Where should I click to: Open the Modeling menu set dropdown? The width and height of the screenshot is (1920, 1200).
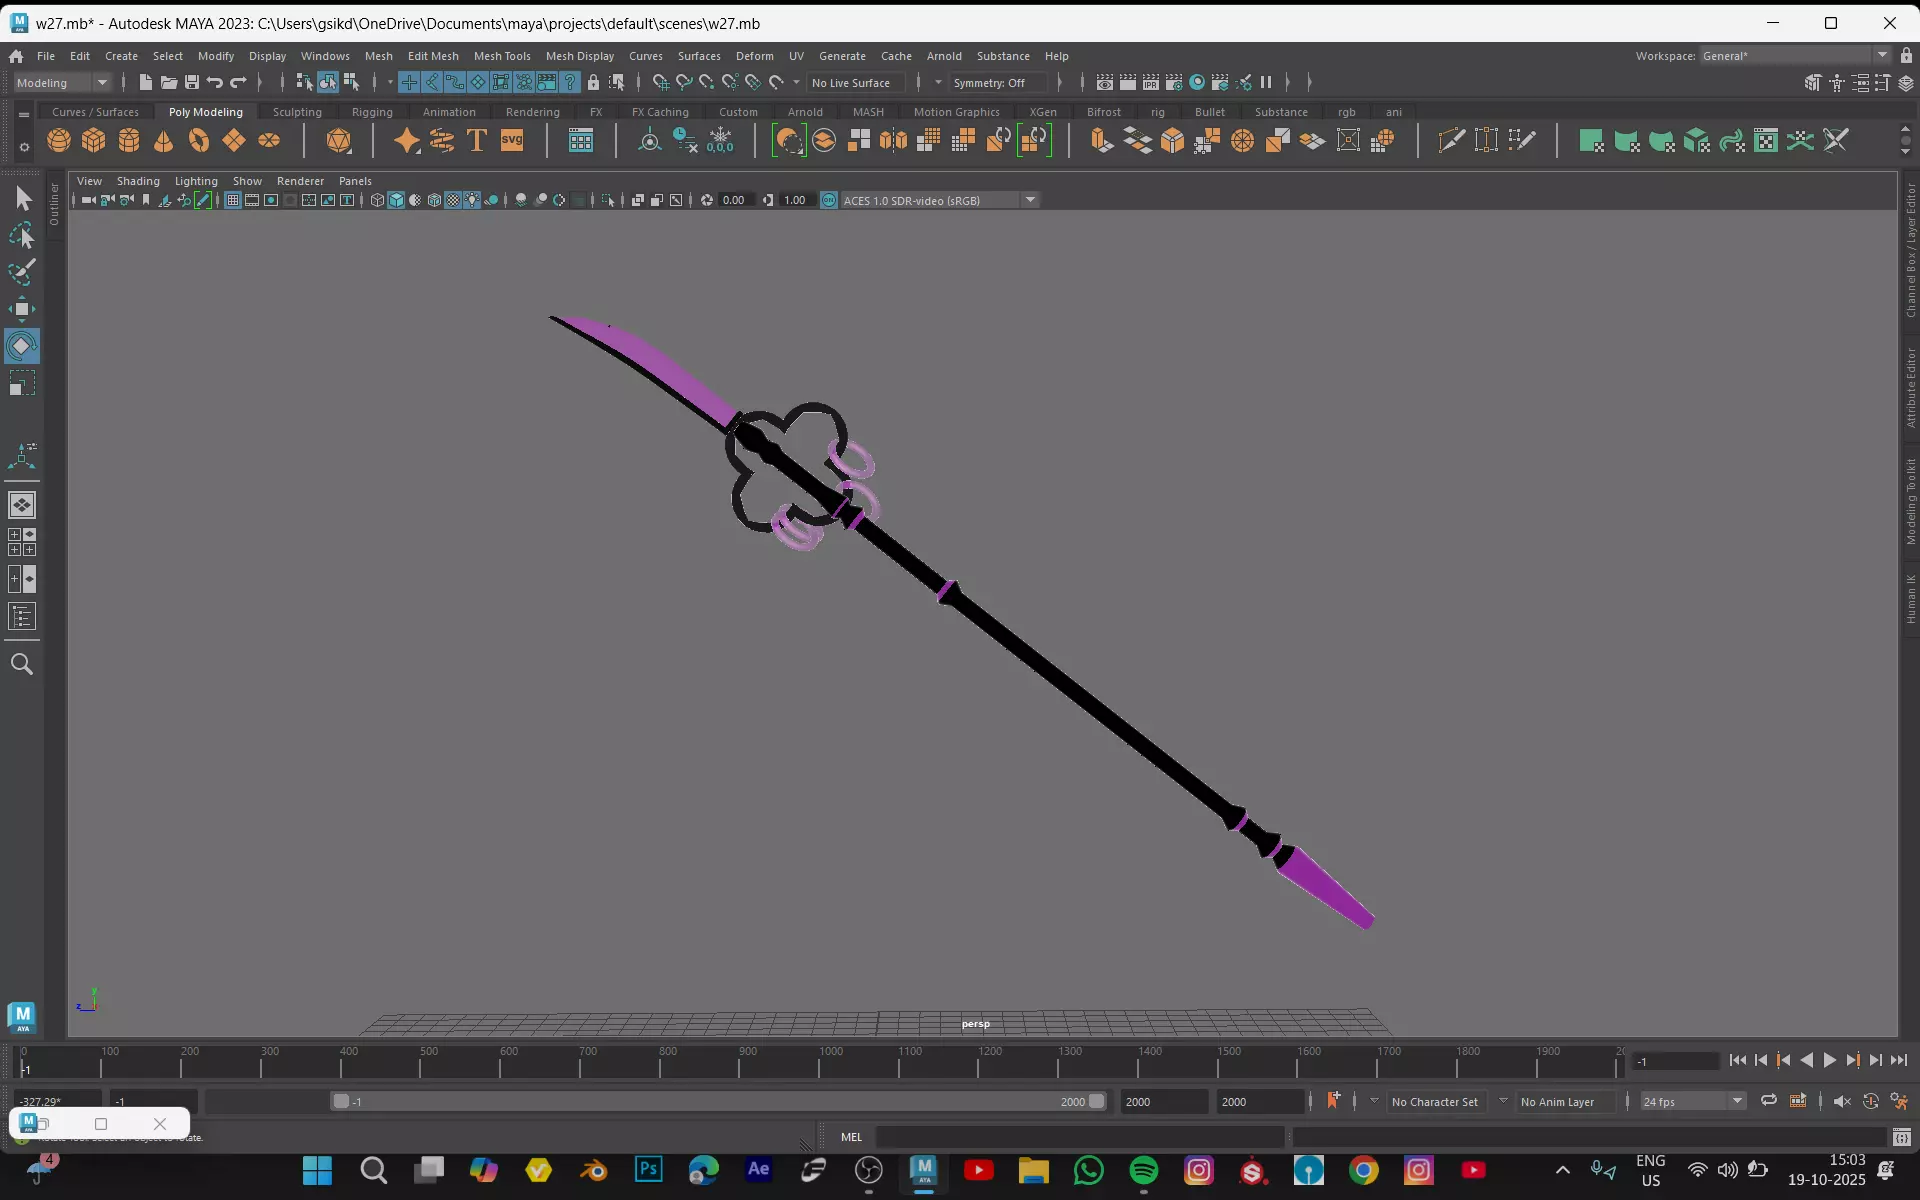[x=62, y=83]
